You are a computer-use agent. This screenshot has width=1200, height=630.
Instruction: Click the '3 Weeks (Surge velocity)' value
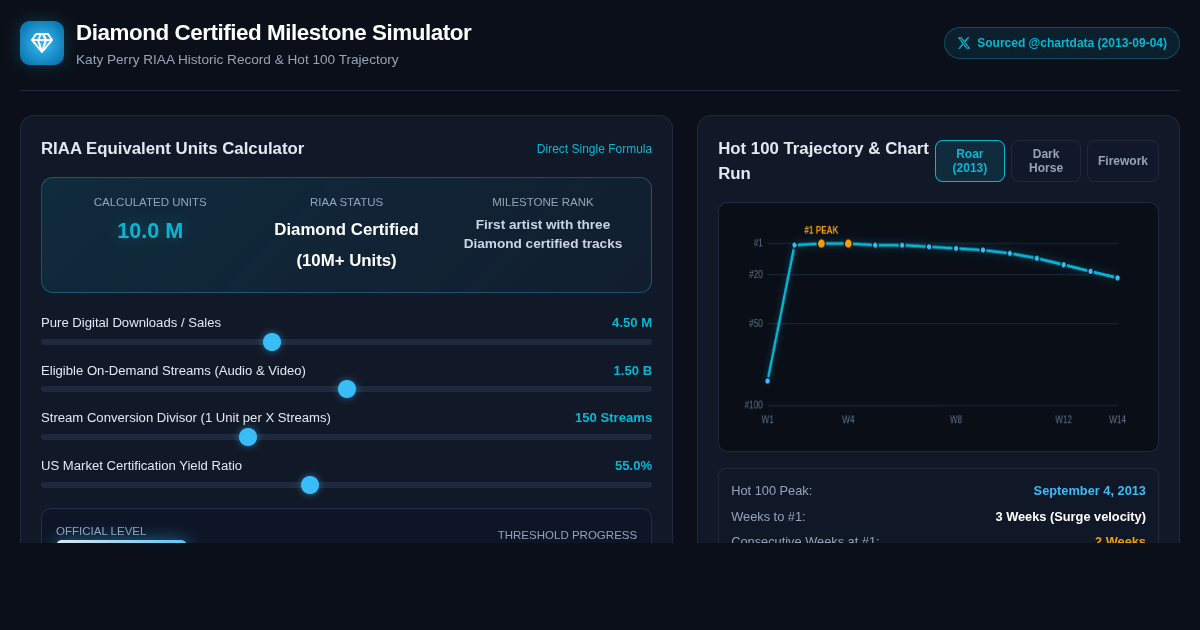1070,517
